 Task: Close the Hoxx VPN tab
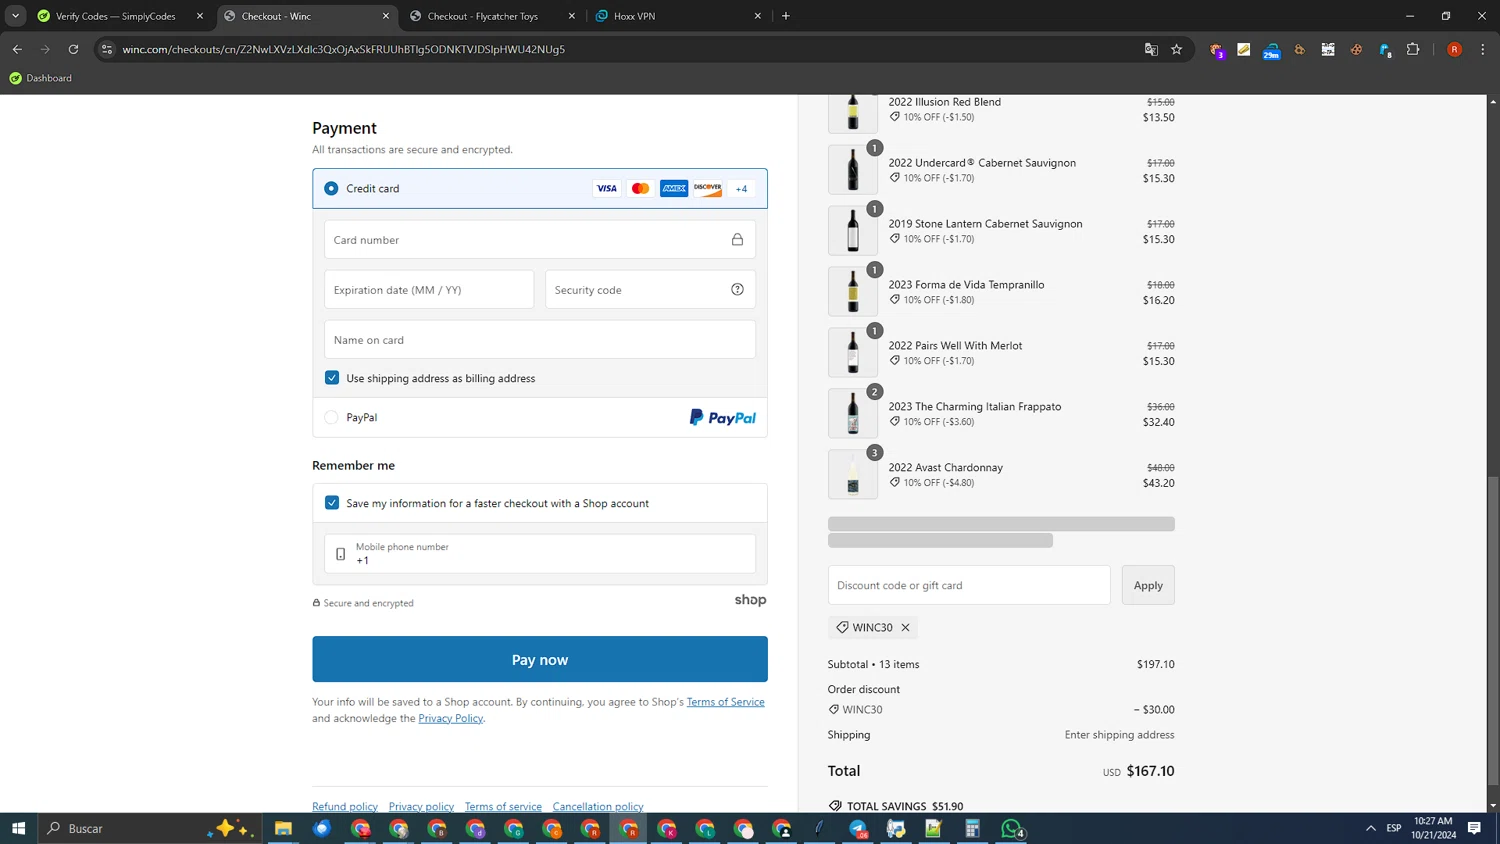(x=758, y=16)
